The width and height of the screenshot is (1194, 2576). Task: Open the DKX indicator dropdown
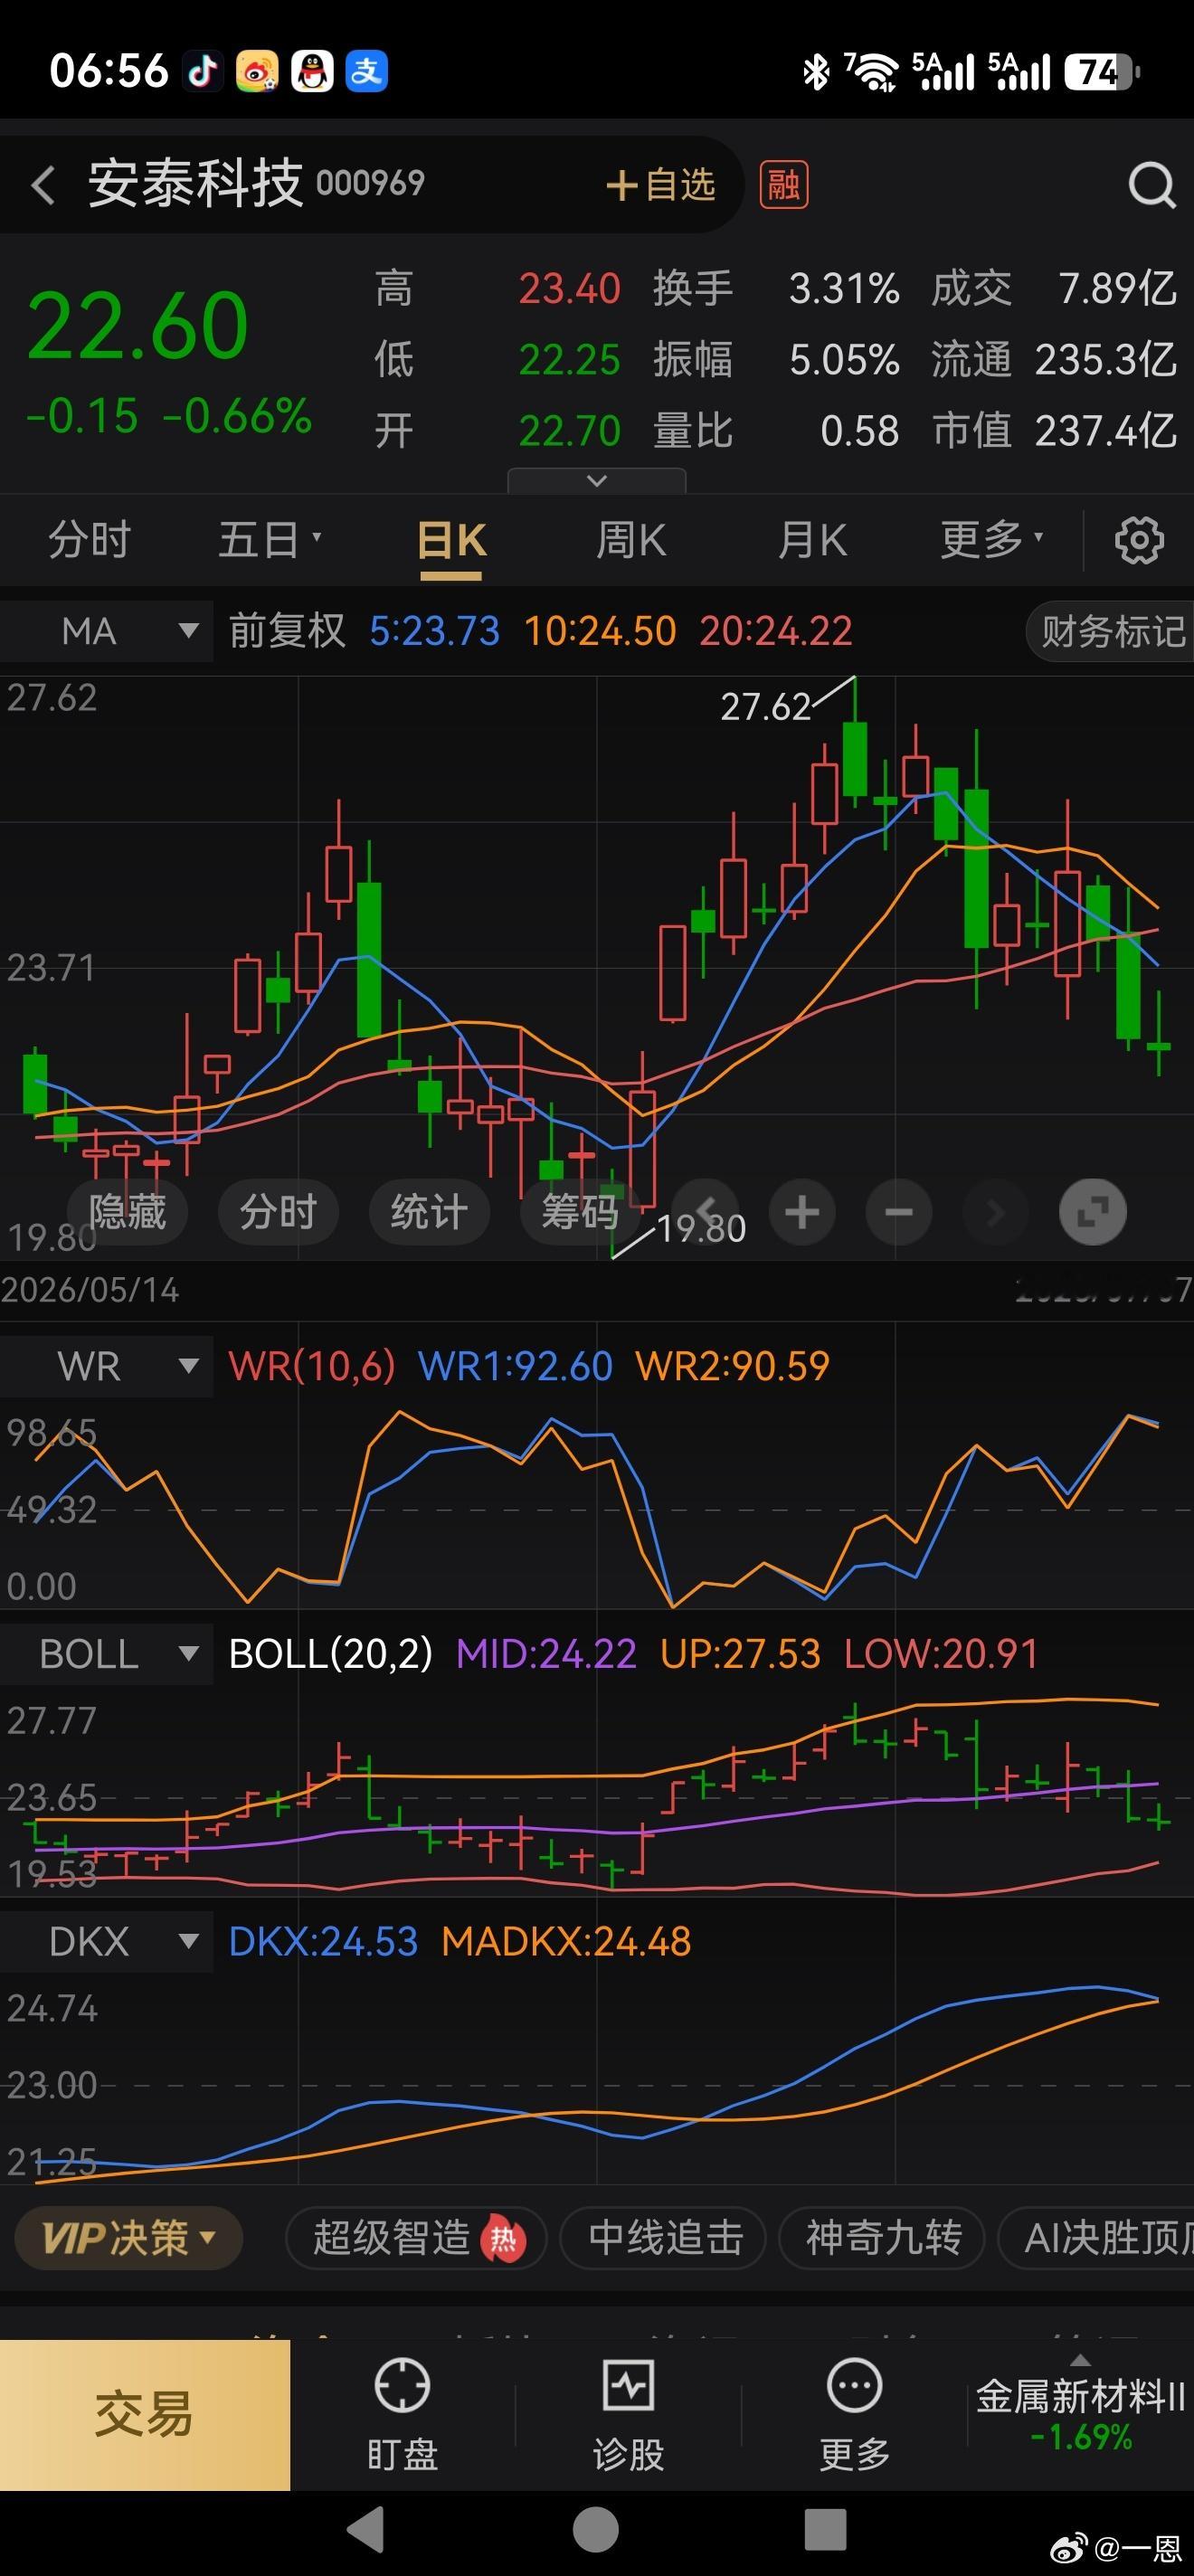click(x=107, y=1942)
